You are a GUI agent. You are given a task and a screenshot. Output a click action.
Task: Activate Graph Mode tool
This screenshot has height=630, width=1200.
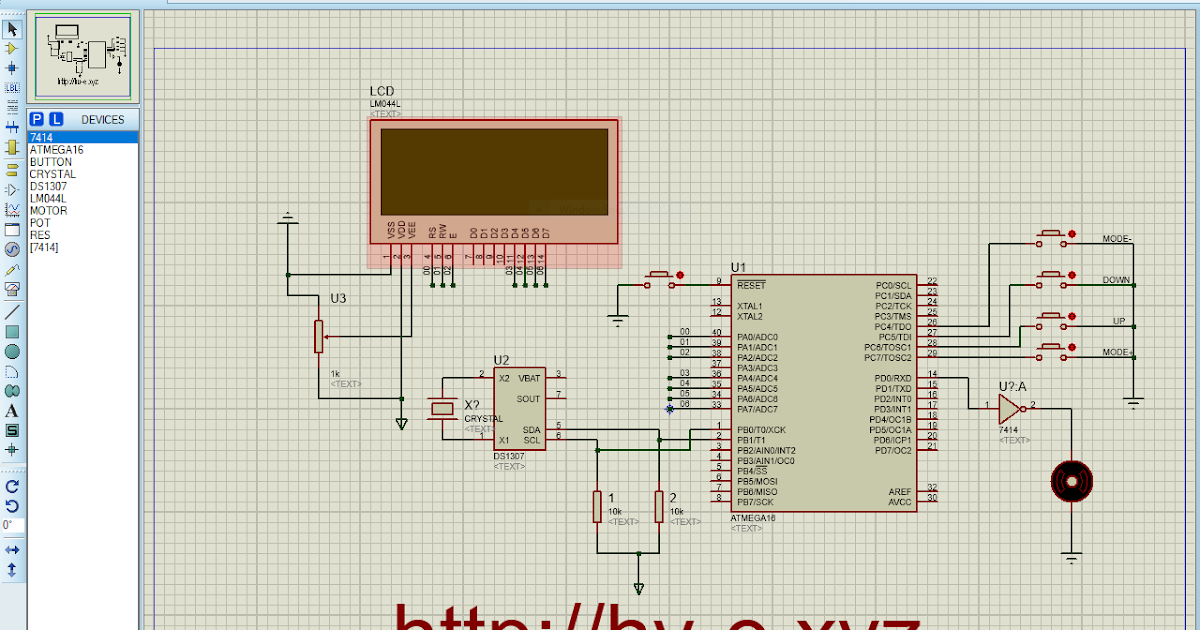12,206
